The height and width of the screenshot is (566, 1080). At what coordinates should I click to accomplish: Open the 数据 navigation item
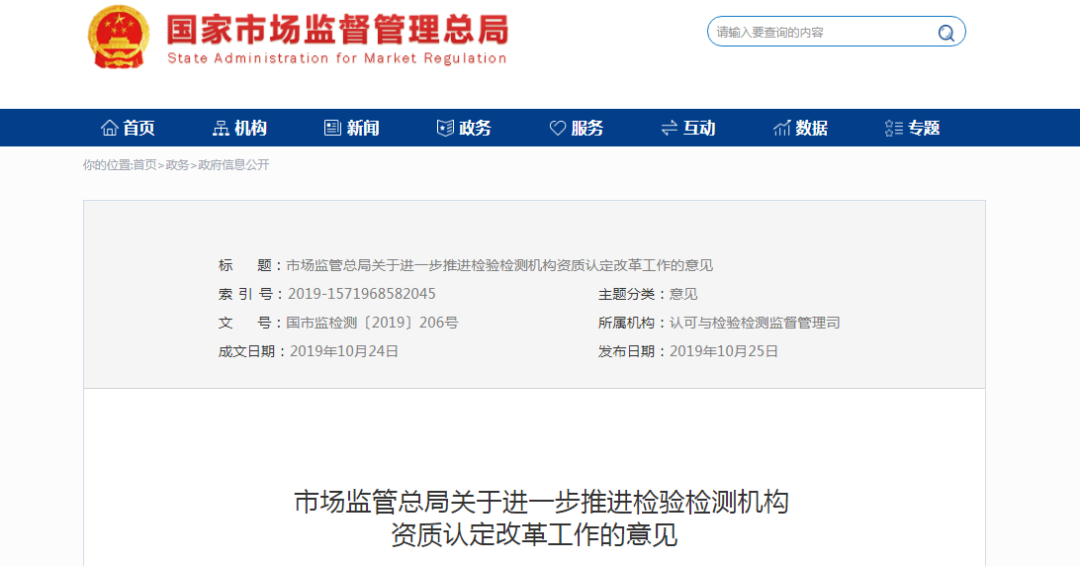(x=800, y=127)
